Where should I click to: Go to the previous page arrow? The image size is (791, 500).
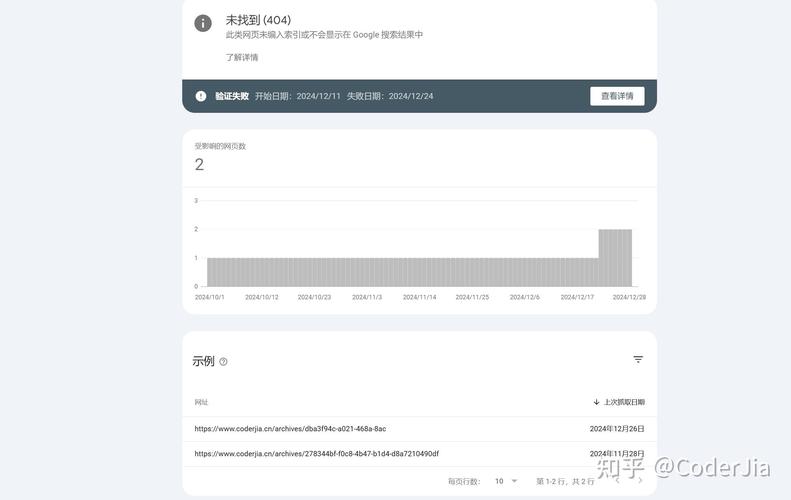click(x=617, y=481)
